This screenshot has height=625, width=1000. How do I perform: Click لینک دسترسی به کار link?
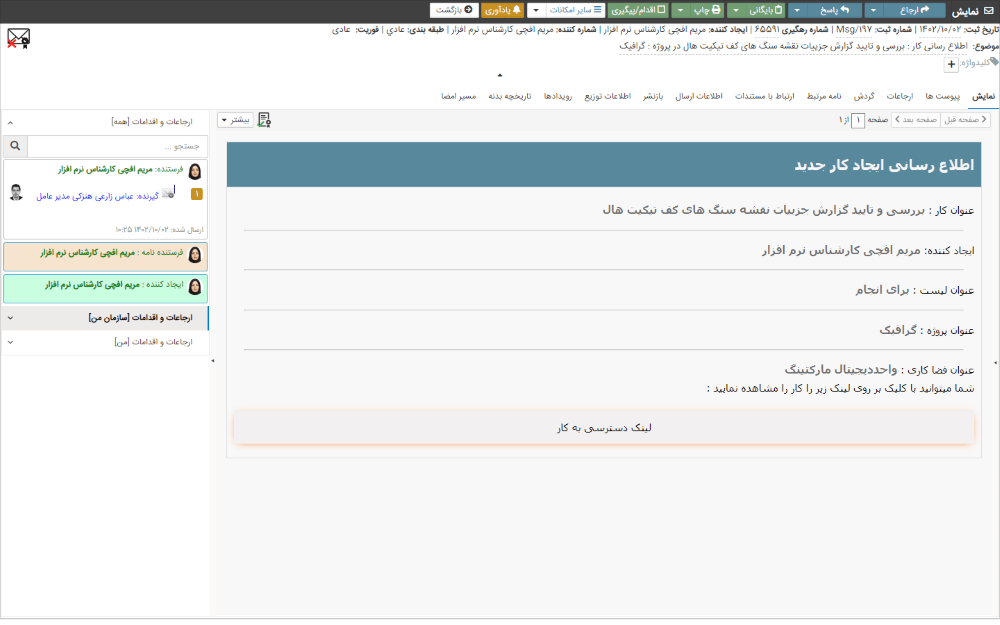point(603,427)
